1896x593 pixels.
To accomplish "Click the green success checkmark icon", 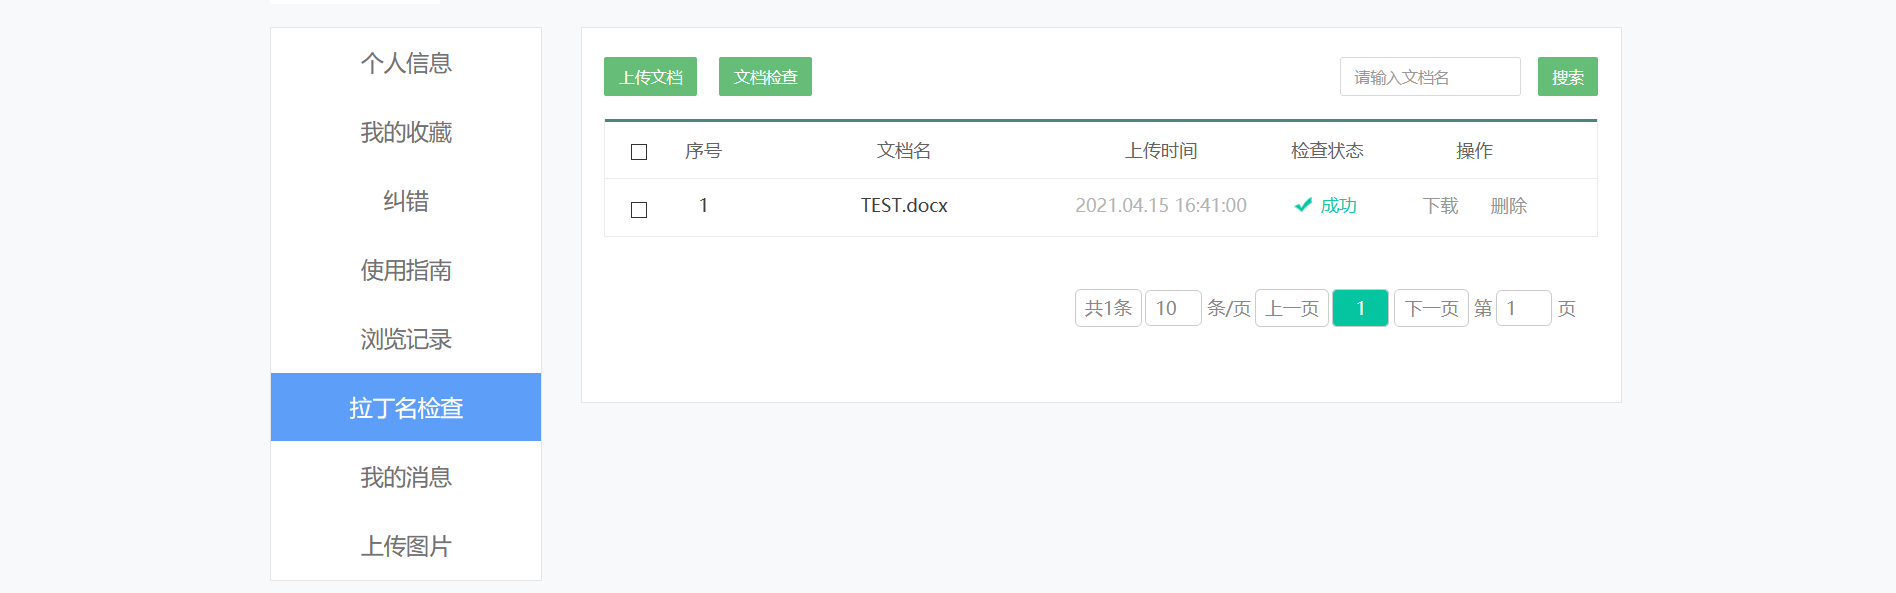I will coord(1303,205).
